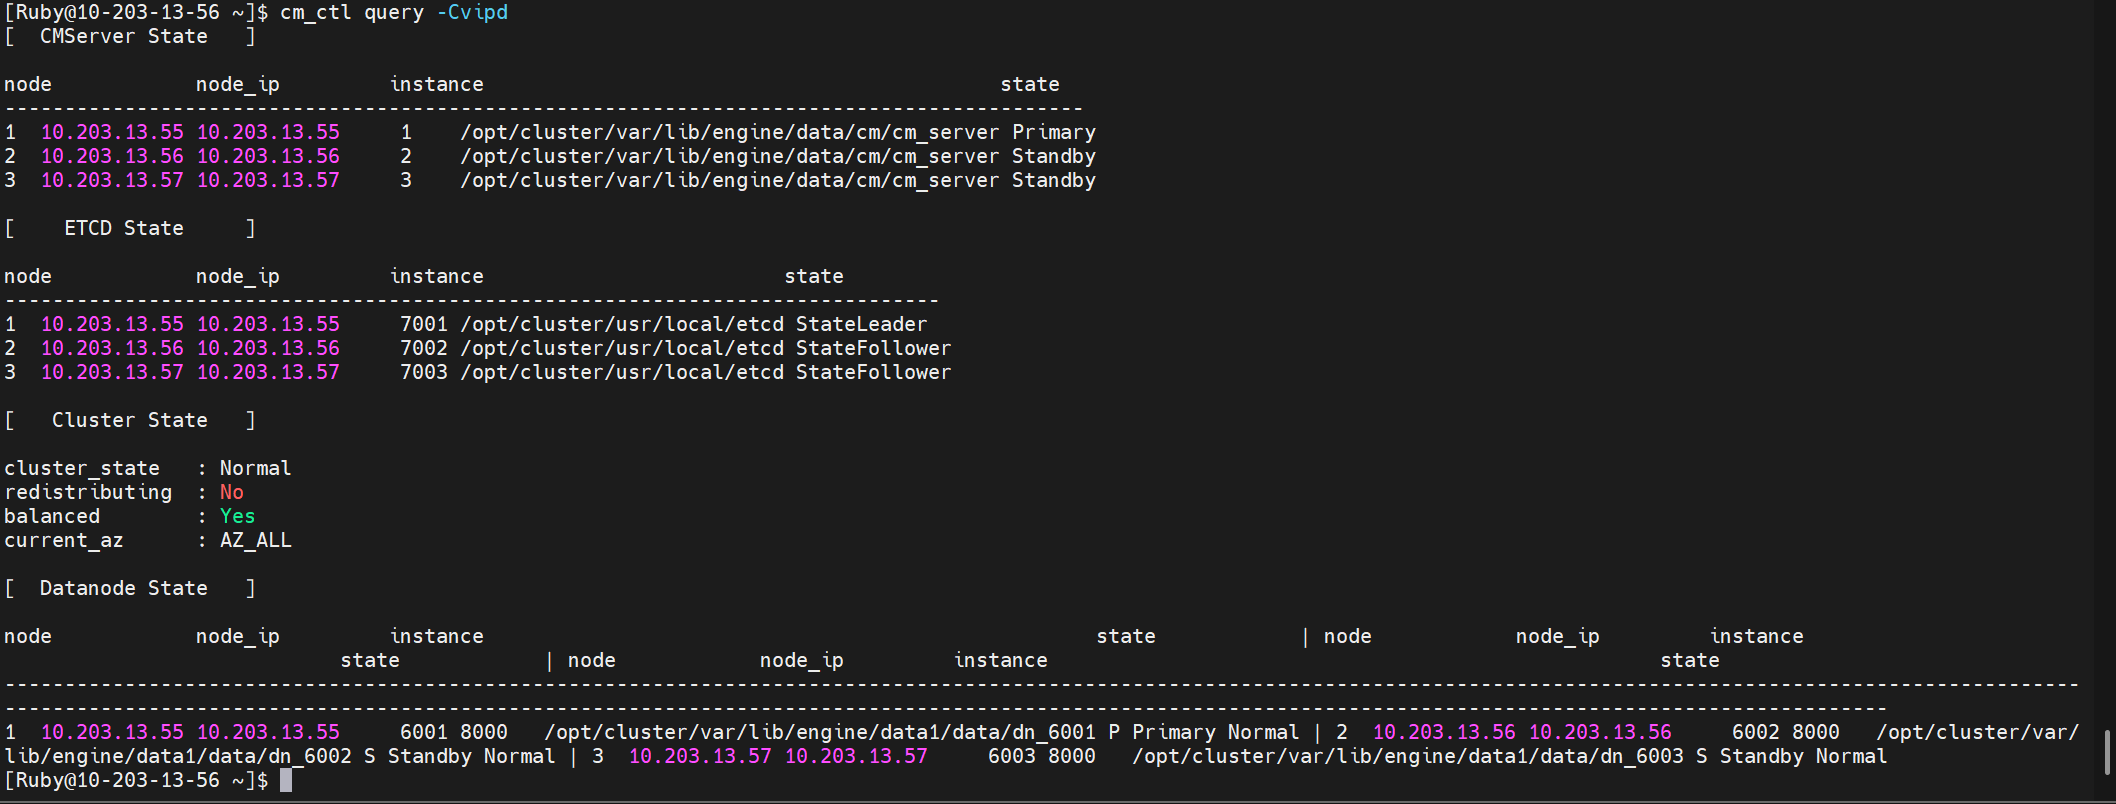Screen dimensions: 2116x804
Task: Click the green Yes balanced value
Action: (x=237, y=516)
